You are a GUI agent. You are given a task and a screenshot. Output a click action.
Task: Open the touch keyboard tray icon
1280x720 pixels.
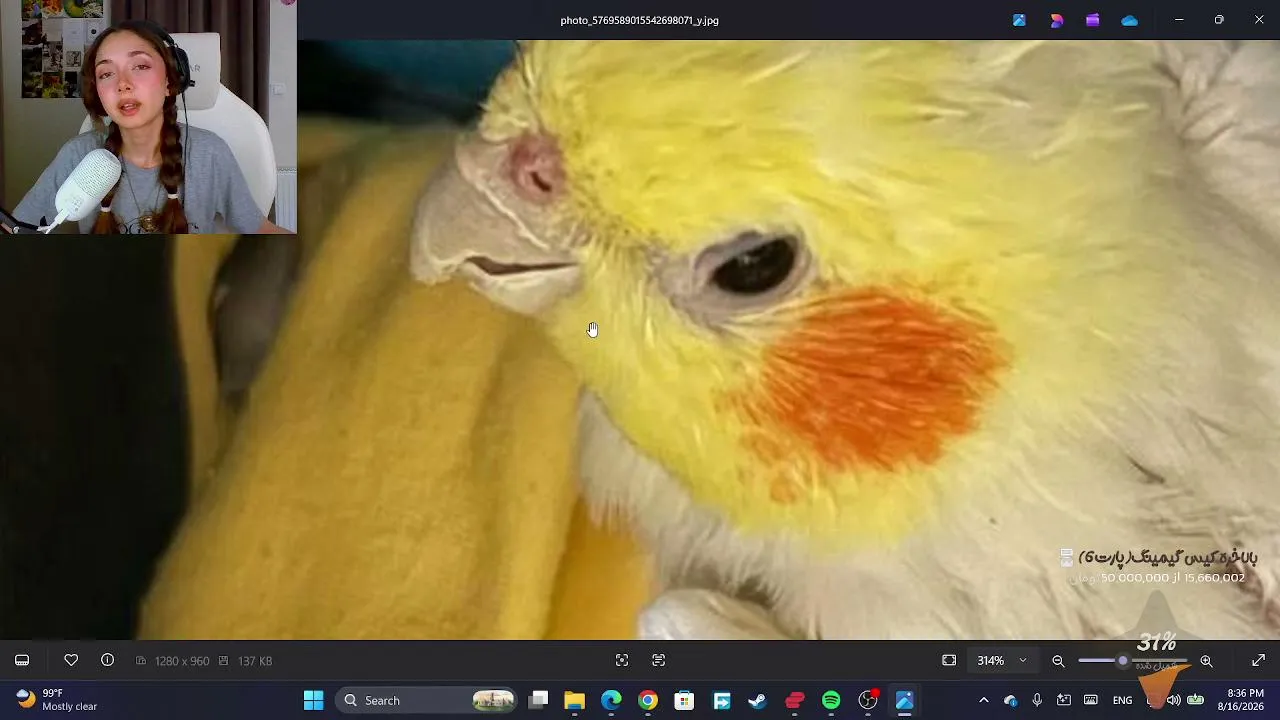point(1091,700)
